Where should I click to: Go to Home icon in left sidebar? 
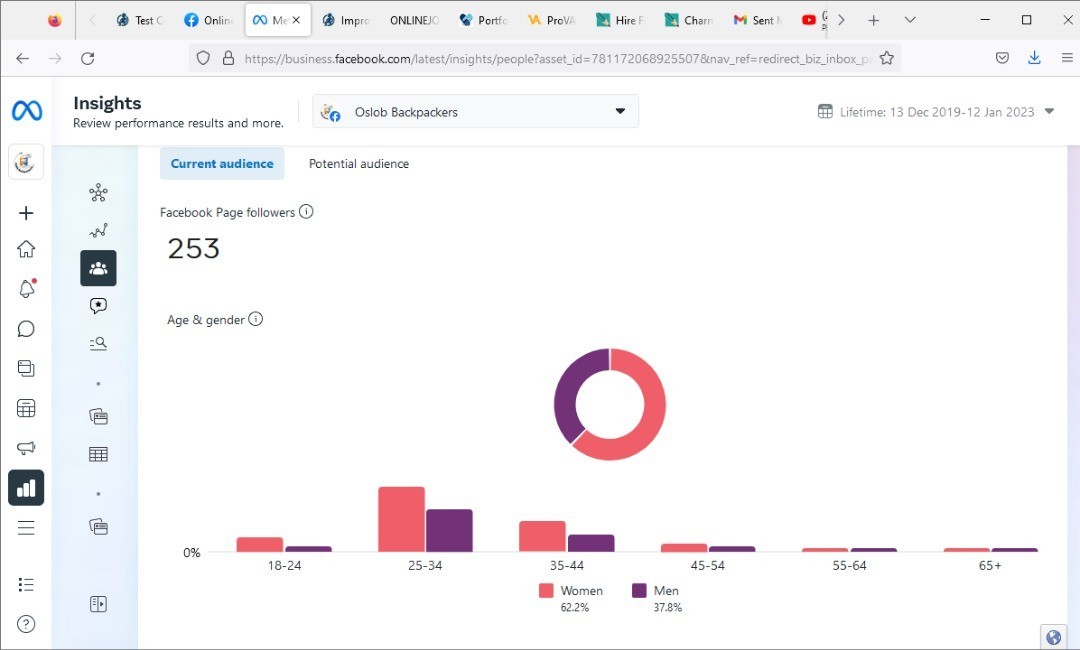coord(25,249)
